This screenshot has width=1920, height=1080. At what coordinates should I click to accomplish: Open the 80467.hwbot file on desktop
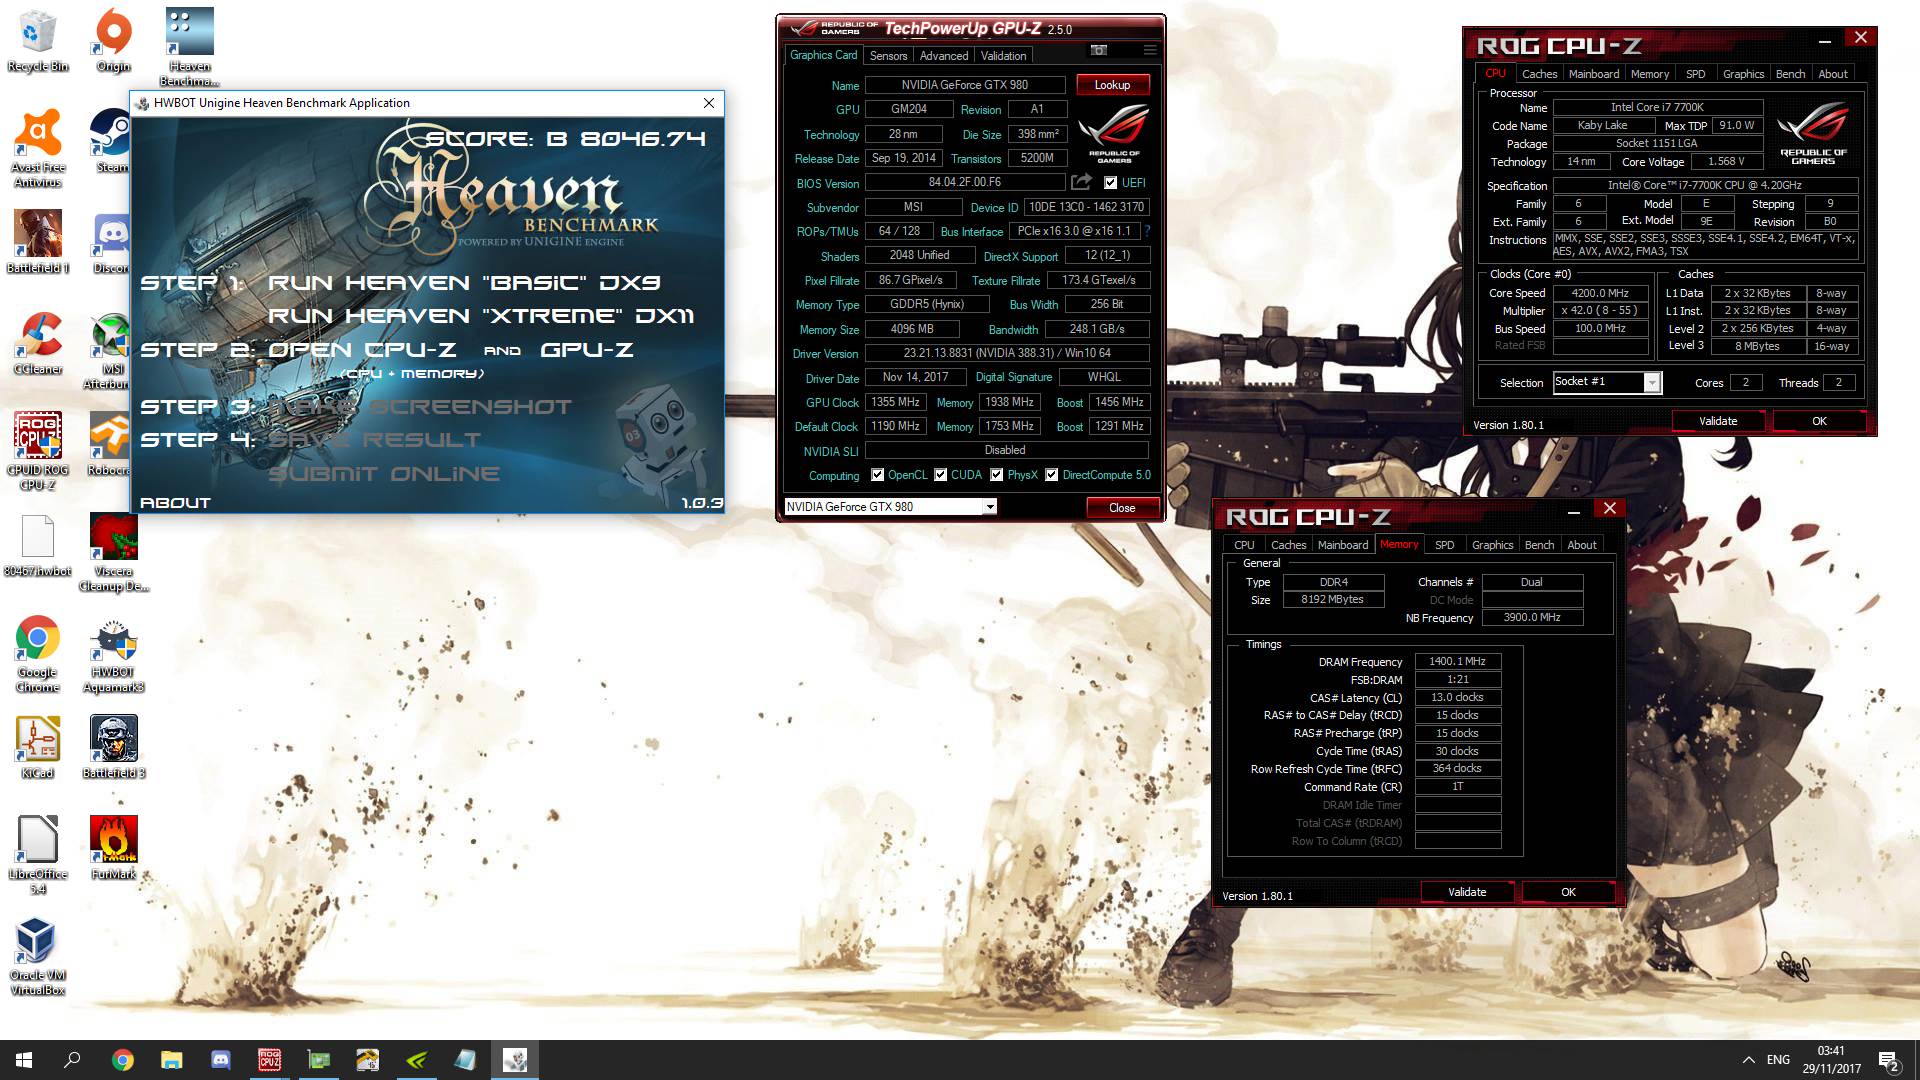(38, 546)
